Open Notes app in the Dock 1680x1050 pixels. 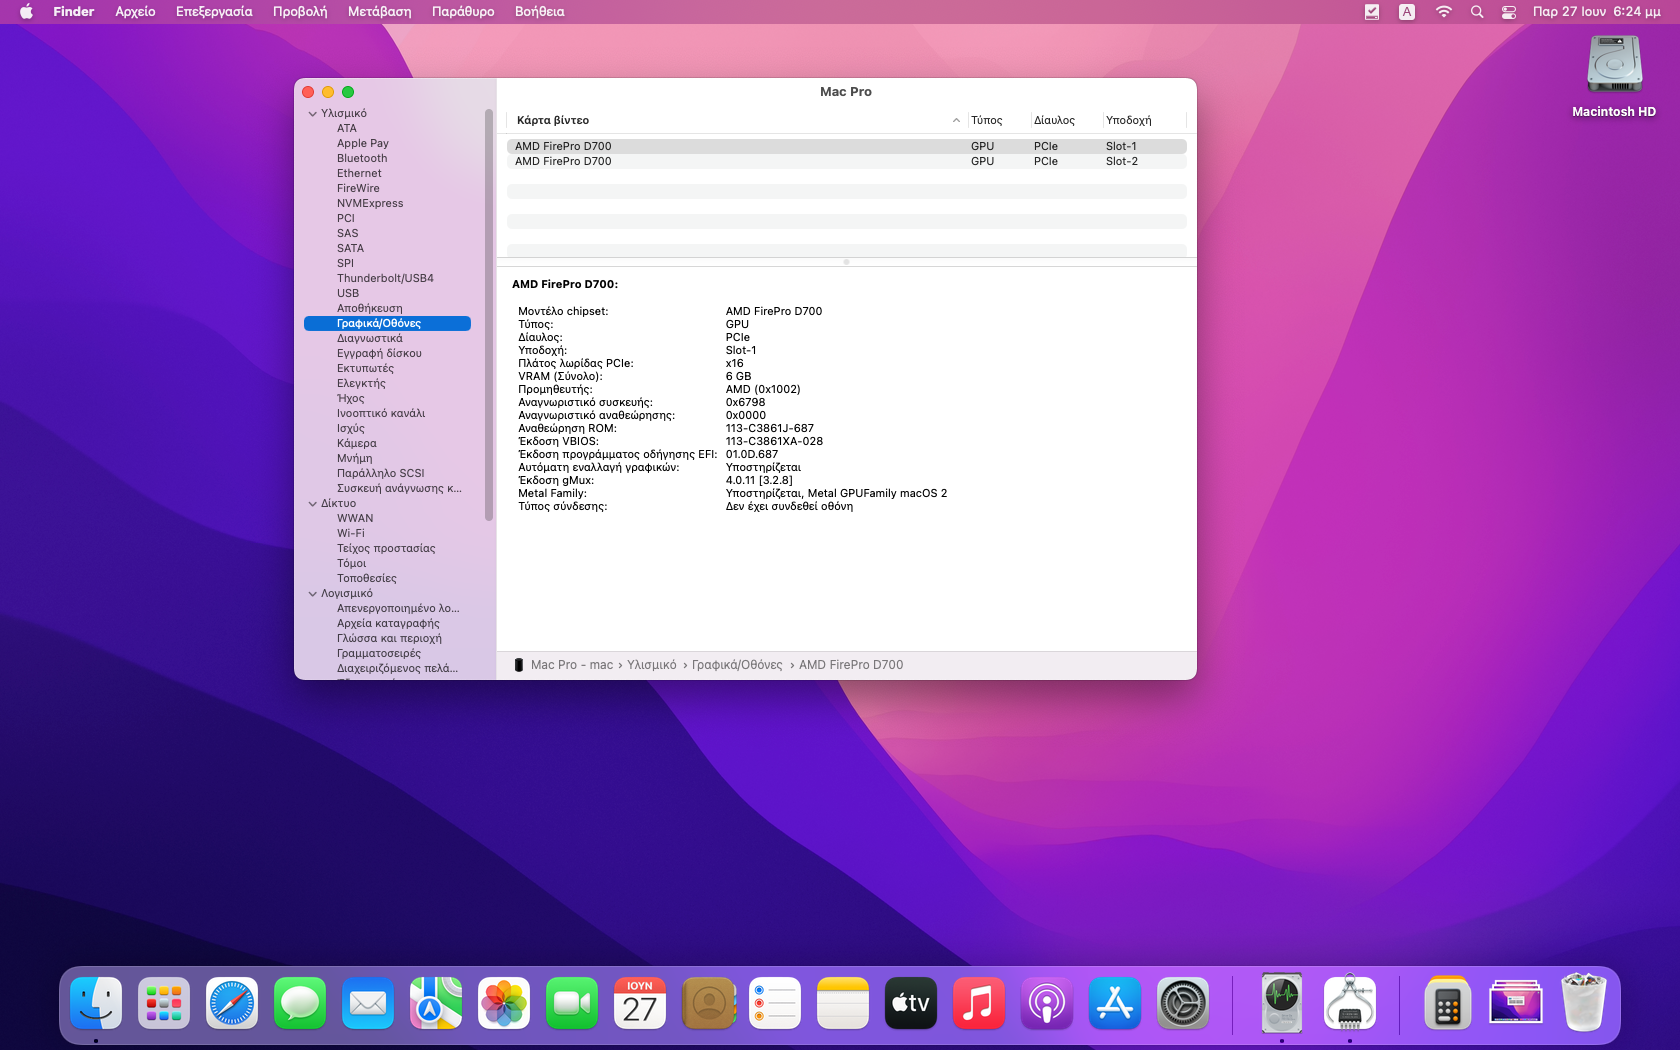843,1003
